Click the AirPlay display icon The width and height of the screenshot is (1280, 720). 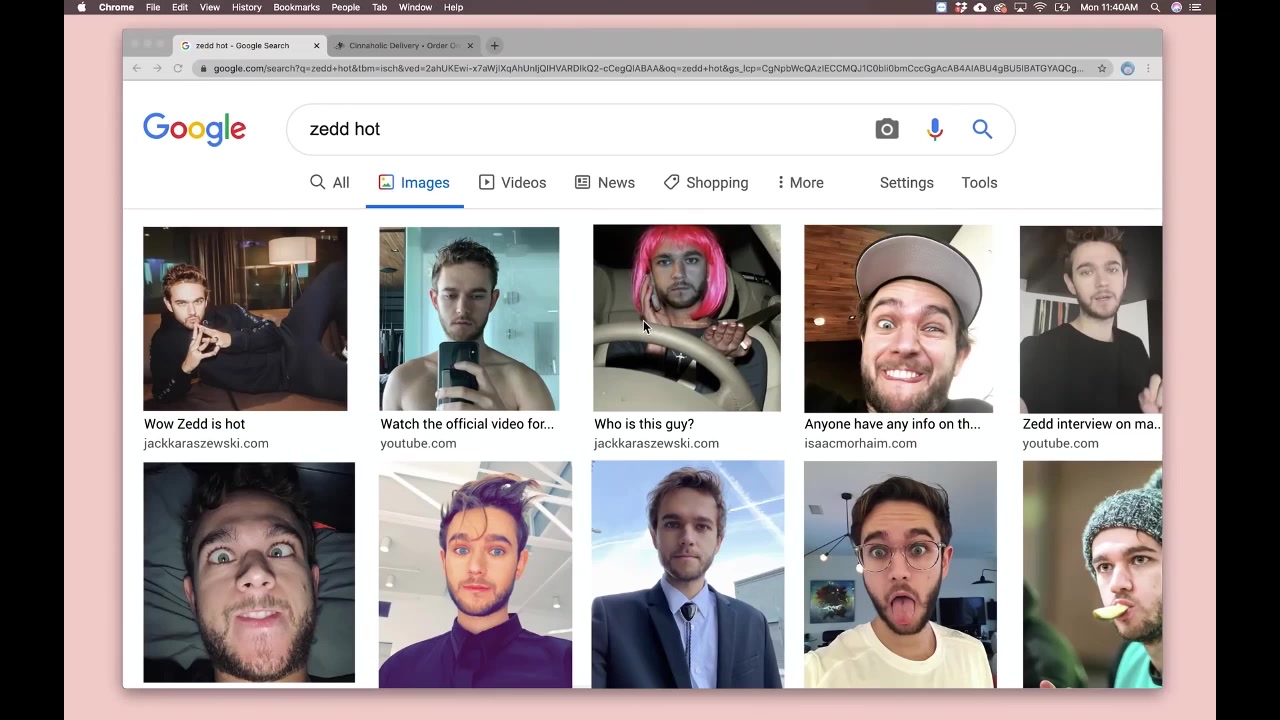click(1020, 7)
